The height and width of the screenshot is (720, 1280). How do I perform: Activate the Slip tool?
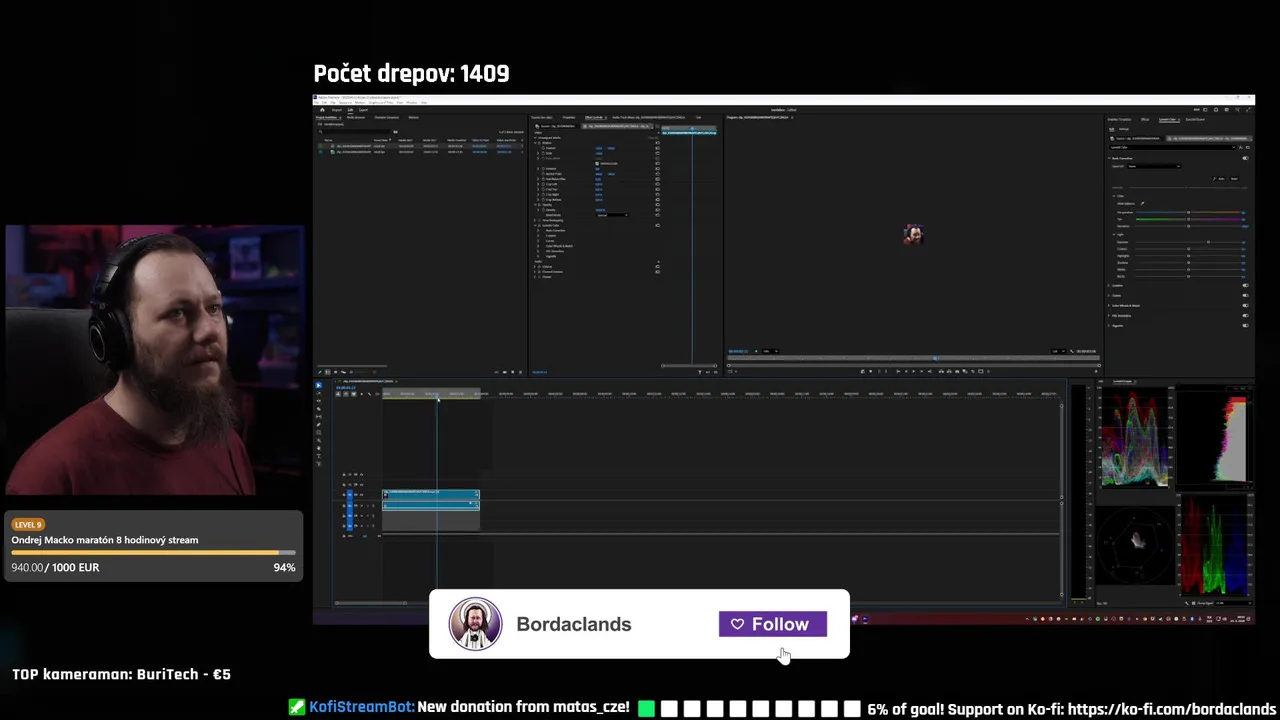319,417
